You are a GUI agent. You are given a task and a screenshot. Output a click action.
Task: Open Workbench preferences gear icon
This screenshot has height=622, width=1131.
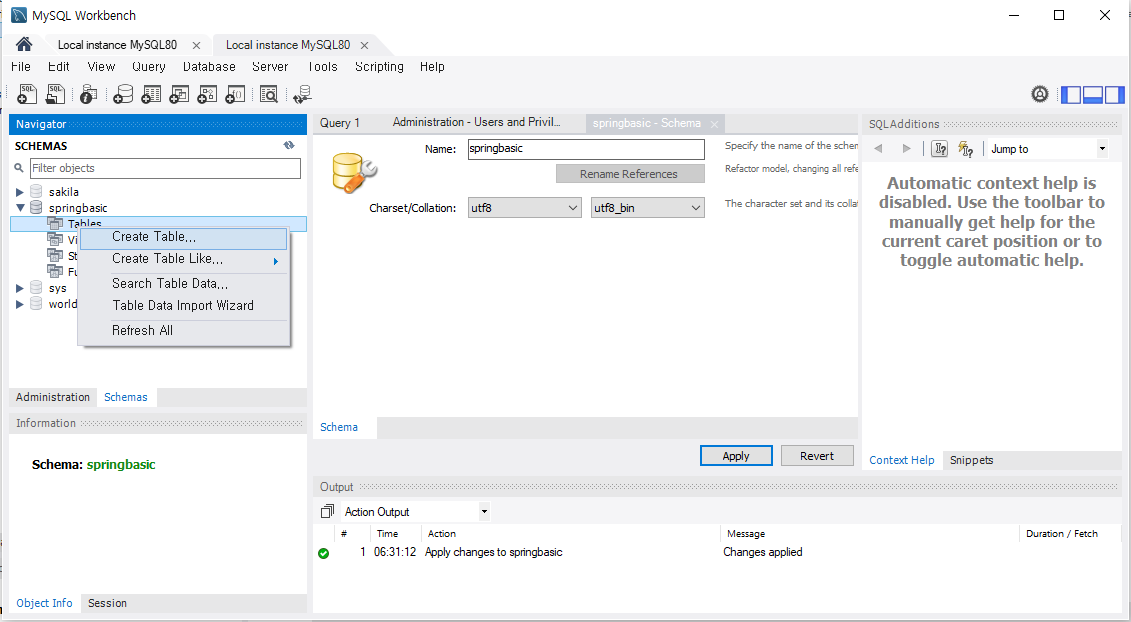click(1039, 94)
